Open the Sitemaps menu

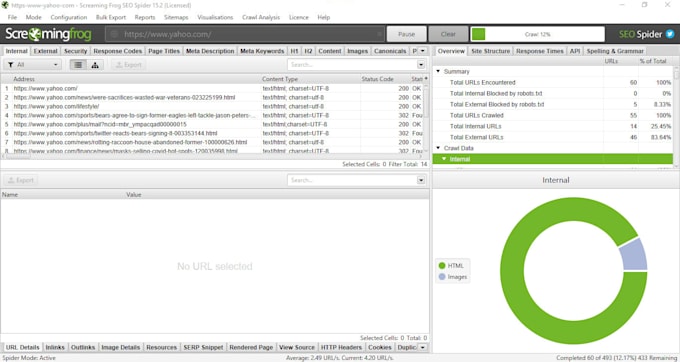[176, 17]
